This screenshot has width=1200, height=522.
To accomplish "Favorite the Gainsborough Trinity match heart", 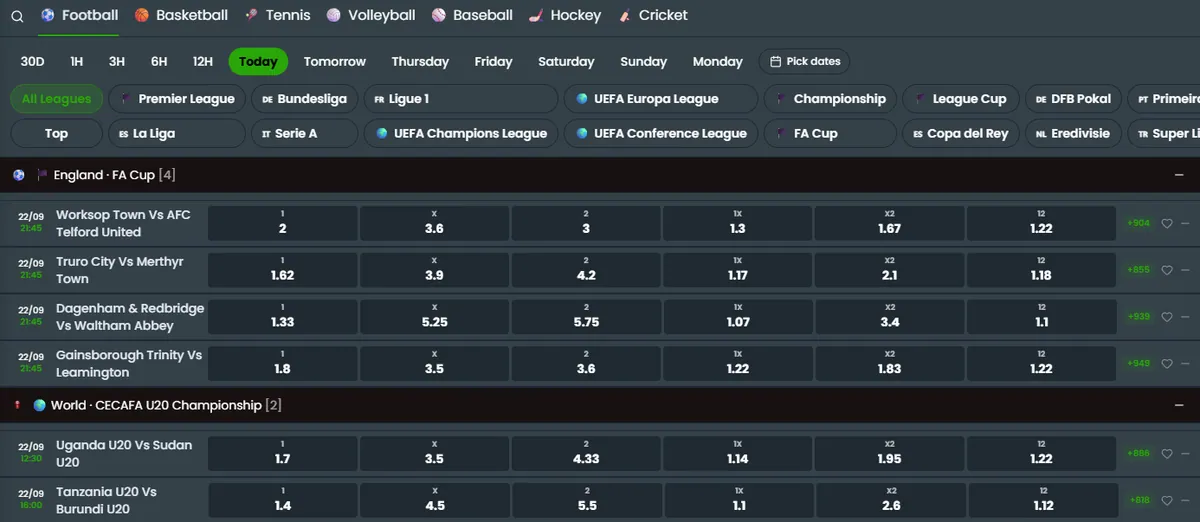I will pos(1167,363).
